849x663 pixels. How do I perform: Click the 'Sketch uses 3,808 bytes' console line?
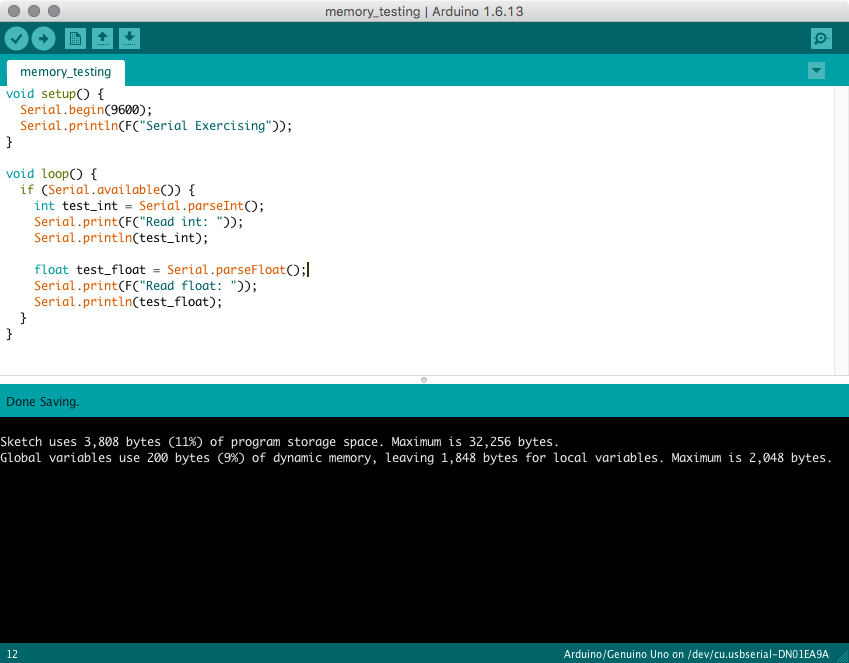pyautogui.click(x=280, y=441)
